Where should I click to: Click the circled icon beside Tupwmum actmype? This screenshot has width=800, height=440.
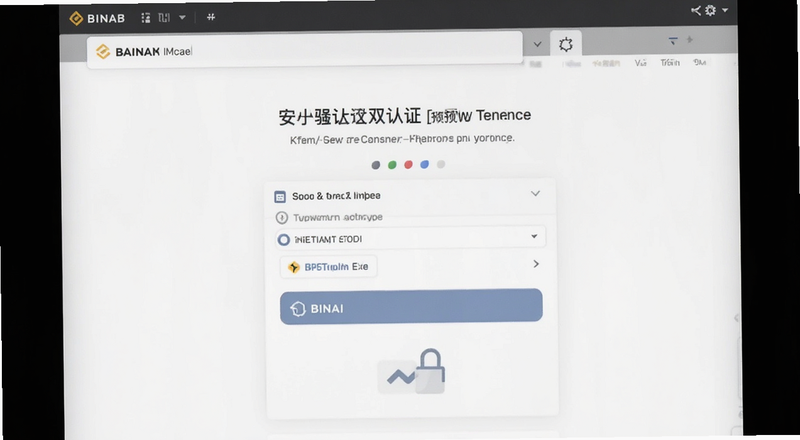(282, 217)
